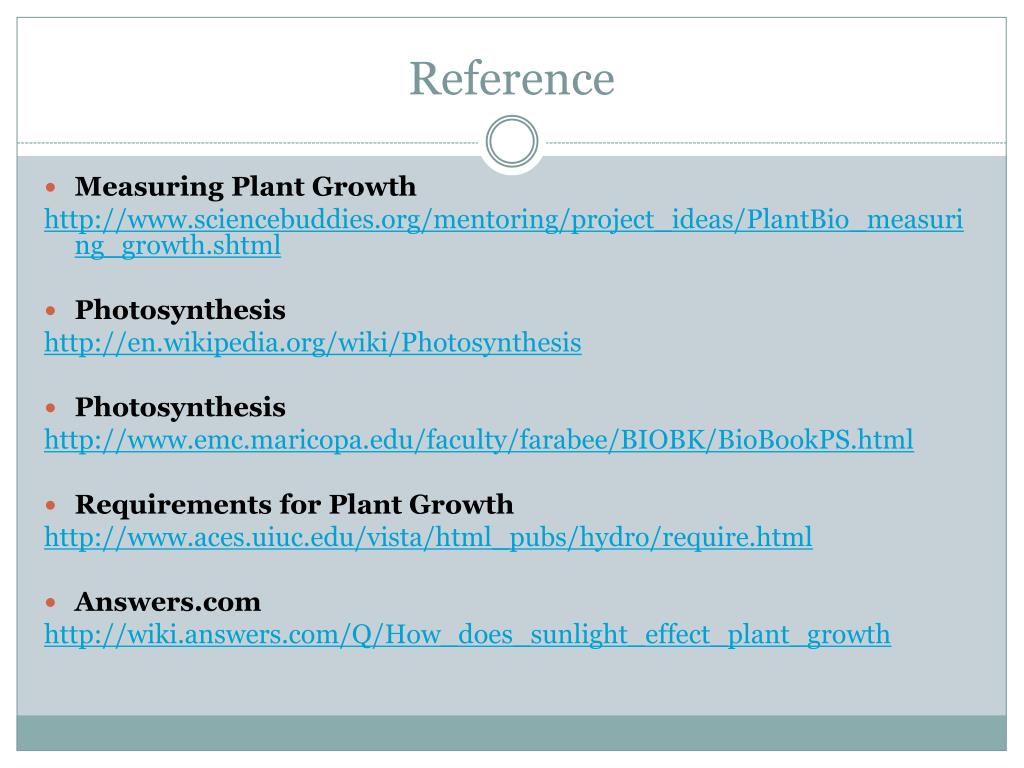Viewport: 1024px width, 768px height.
Task: Open the aces.uiuc.edu require.html link
Action: (428, 537)
